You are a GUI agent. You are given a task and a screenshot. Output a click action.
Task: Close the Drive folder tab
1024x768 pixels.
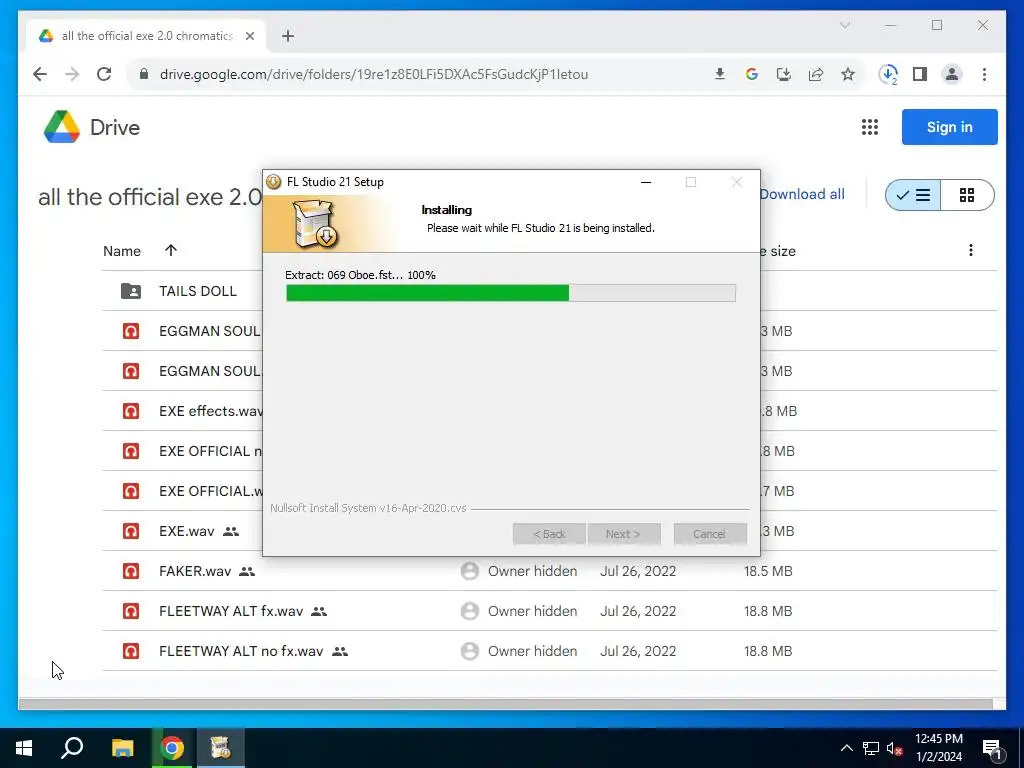[249, 36]
